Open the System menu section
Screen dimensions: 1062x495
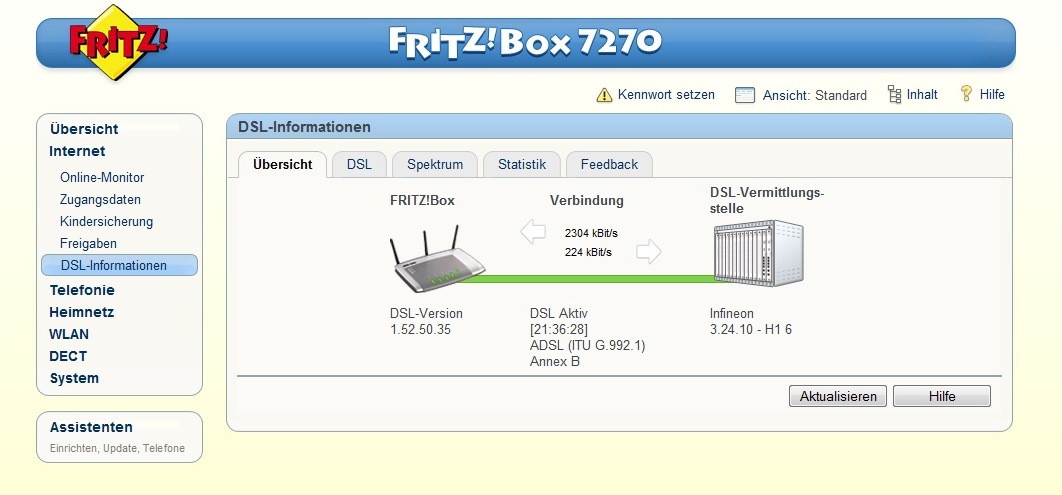point(75,378)
